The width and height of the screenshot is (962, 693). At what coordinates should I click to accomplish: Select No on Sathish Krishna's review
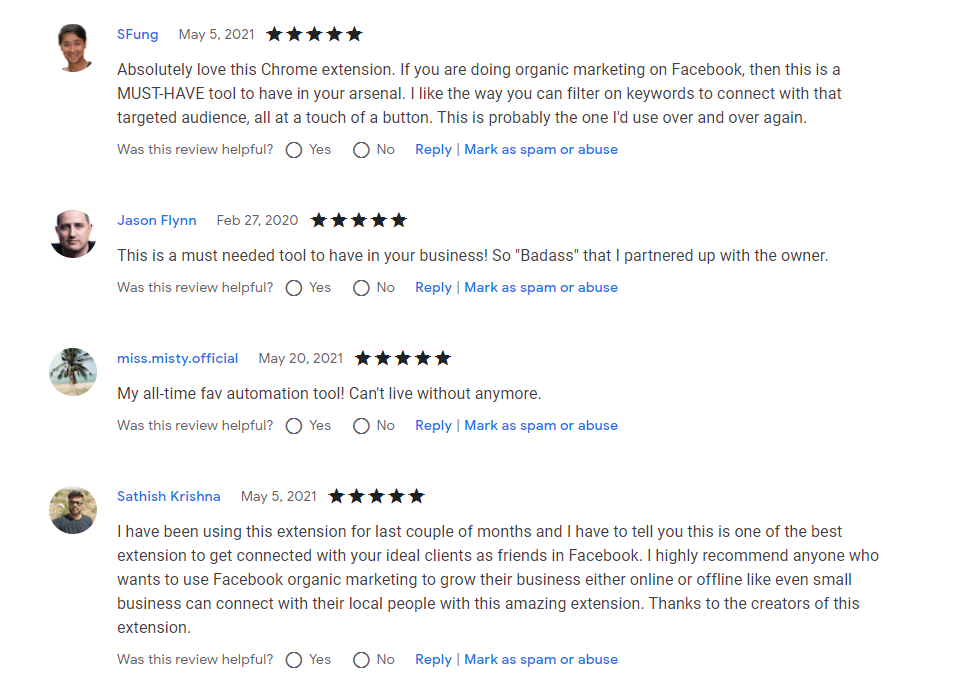(x=361, y=660)
